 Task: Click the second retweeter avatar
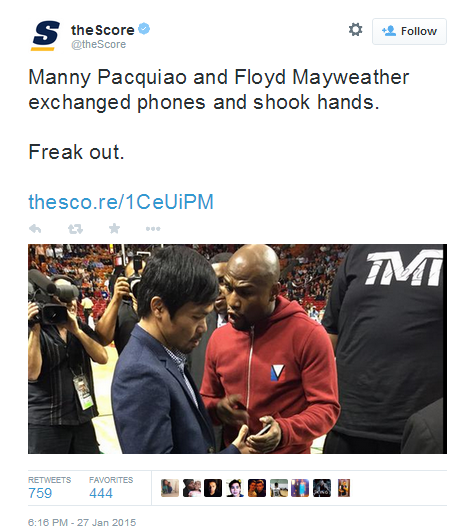tap(192, 488)
